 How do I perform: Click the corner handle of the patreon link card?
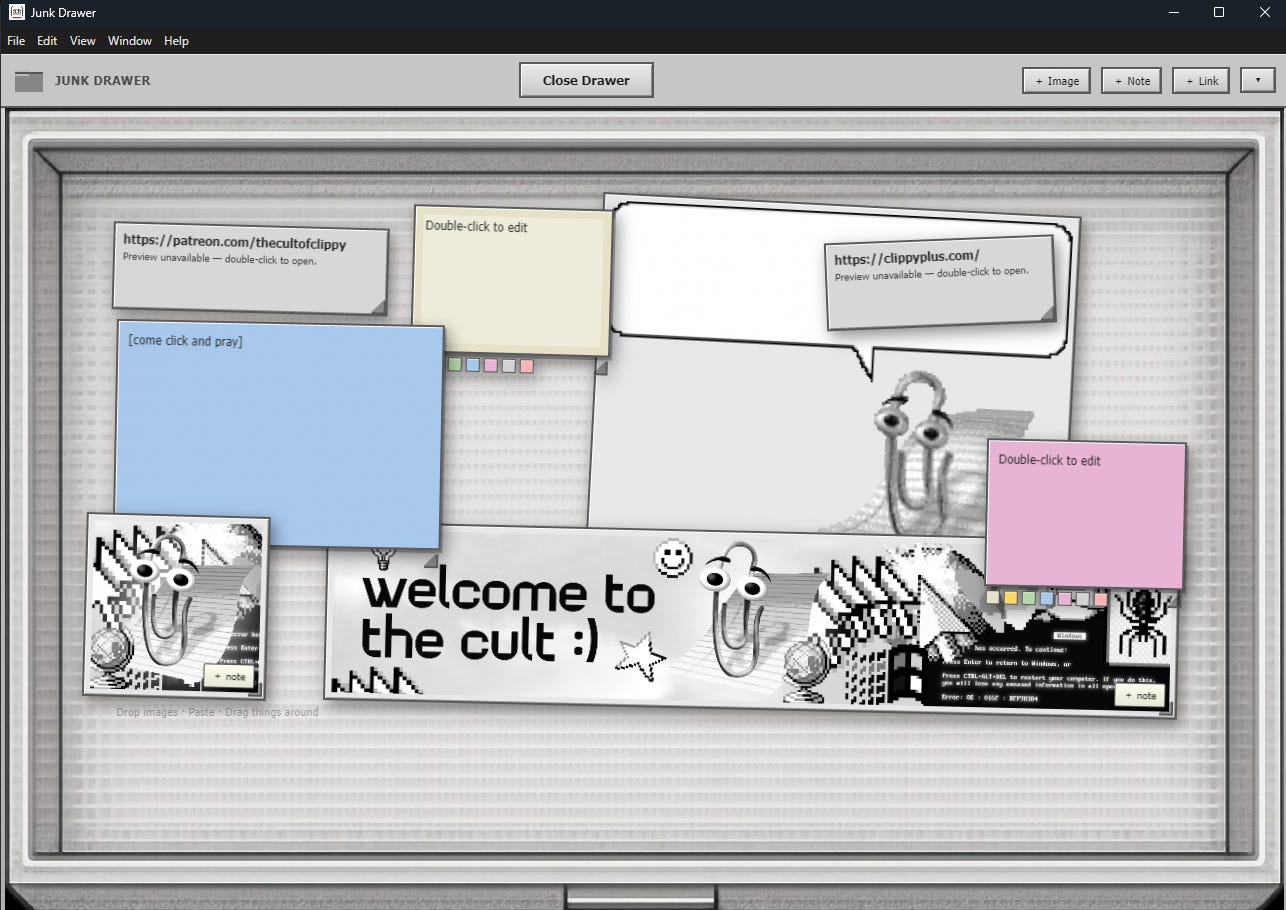click(379, 307)
